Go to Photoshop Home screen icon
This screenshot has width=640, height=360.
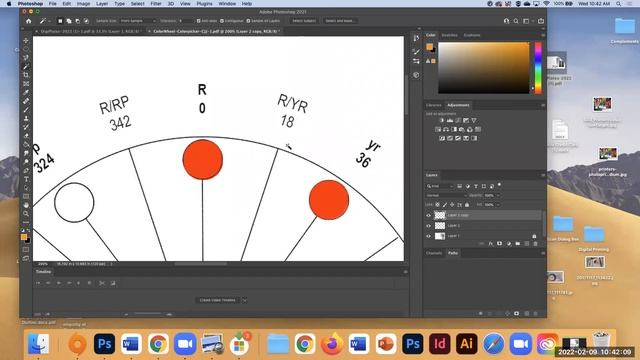(29, 21)
